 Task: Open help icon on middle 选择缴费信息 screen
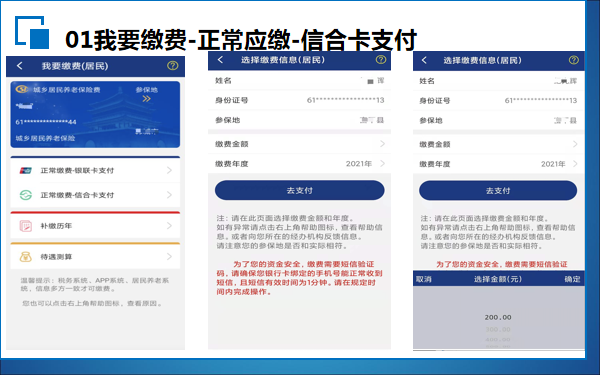381,59
